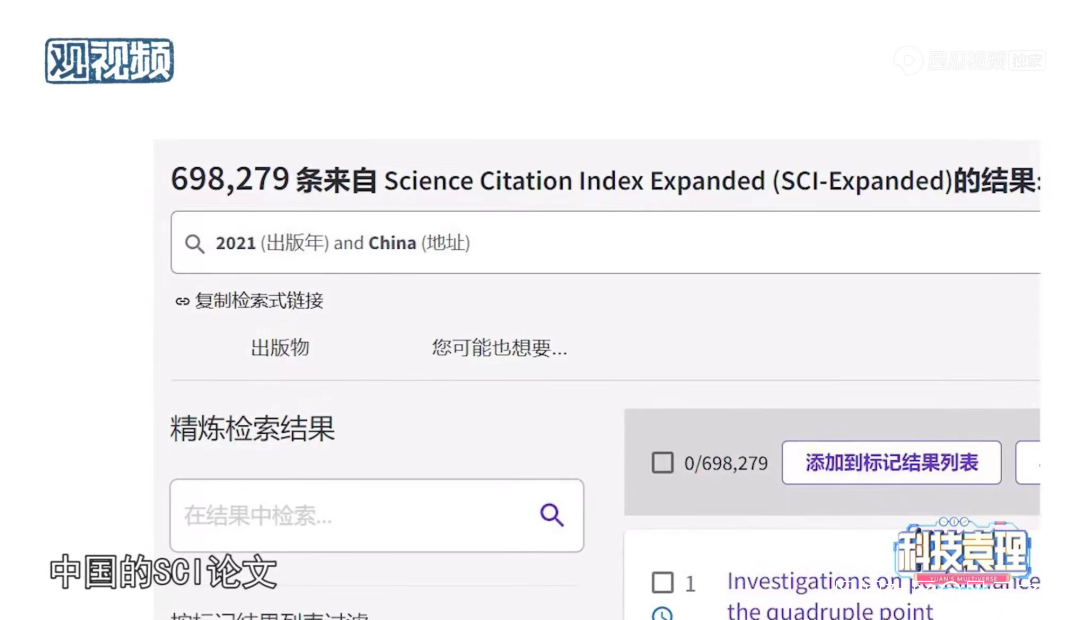Click the 0/698,279 selection count text
This screenshot has height=620, width=1080.
click(x=726, y=463)
